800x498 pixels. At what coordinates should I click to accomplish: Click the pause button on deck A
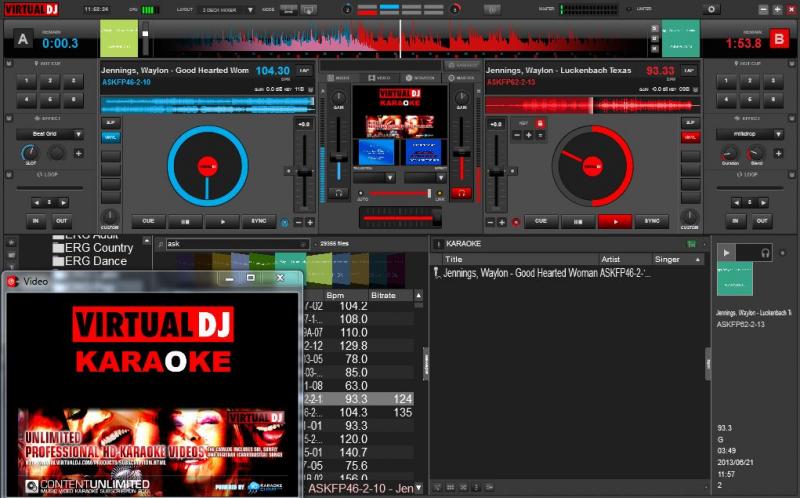[x=185, y=221]
